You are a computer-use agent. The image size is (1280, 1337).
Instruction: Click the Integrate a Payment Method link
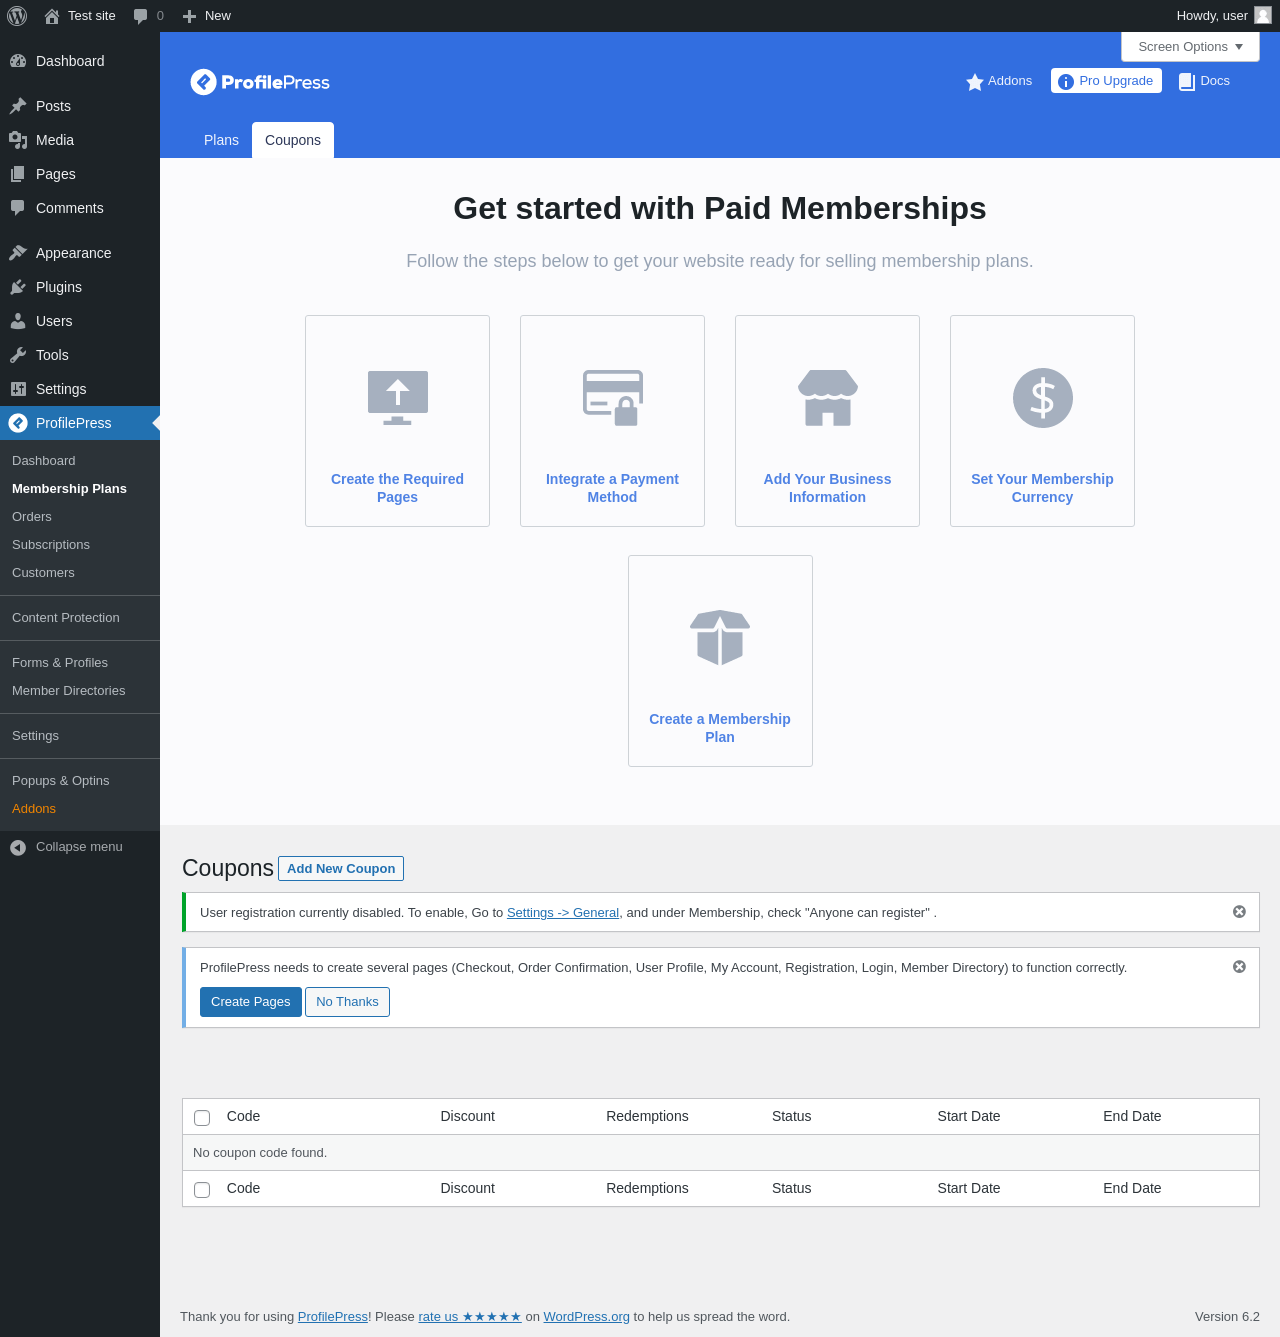pos(612,488)
